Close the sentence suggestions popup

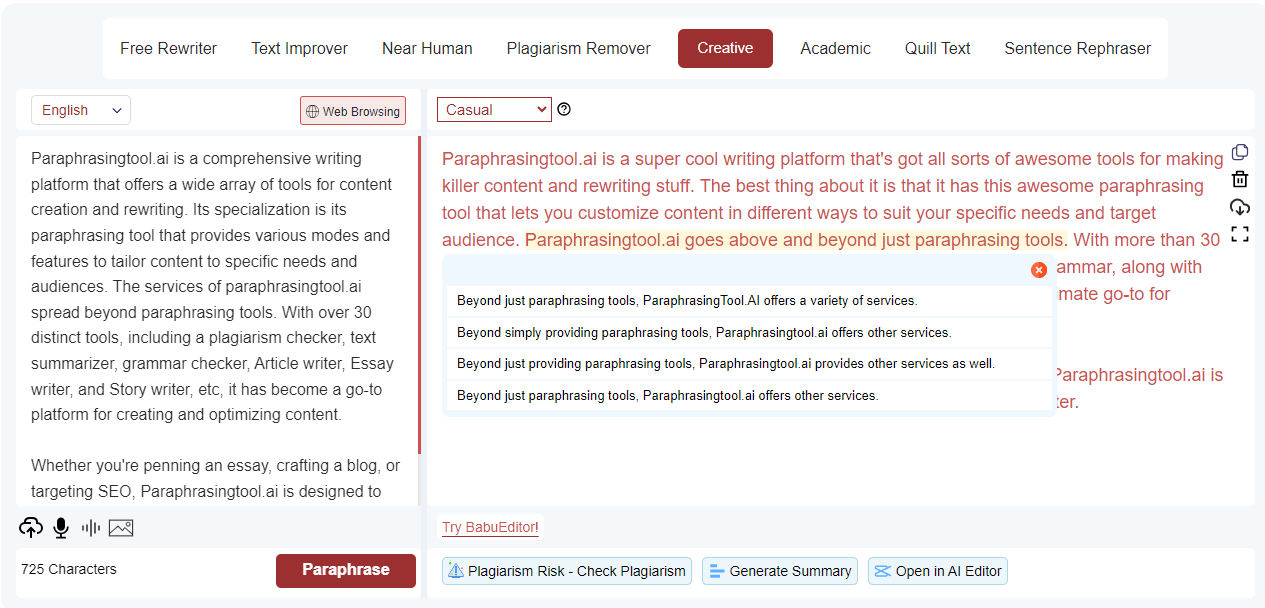pyautogui.click(x=1039, y=270)
